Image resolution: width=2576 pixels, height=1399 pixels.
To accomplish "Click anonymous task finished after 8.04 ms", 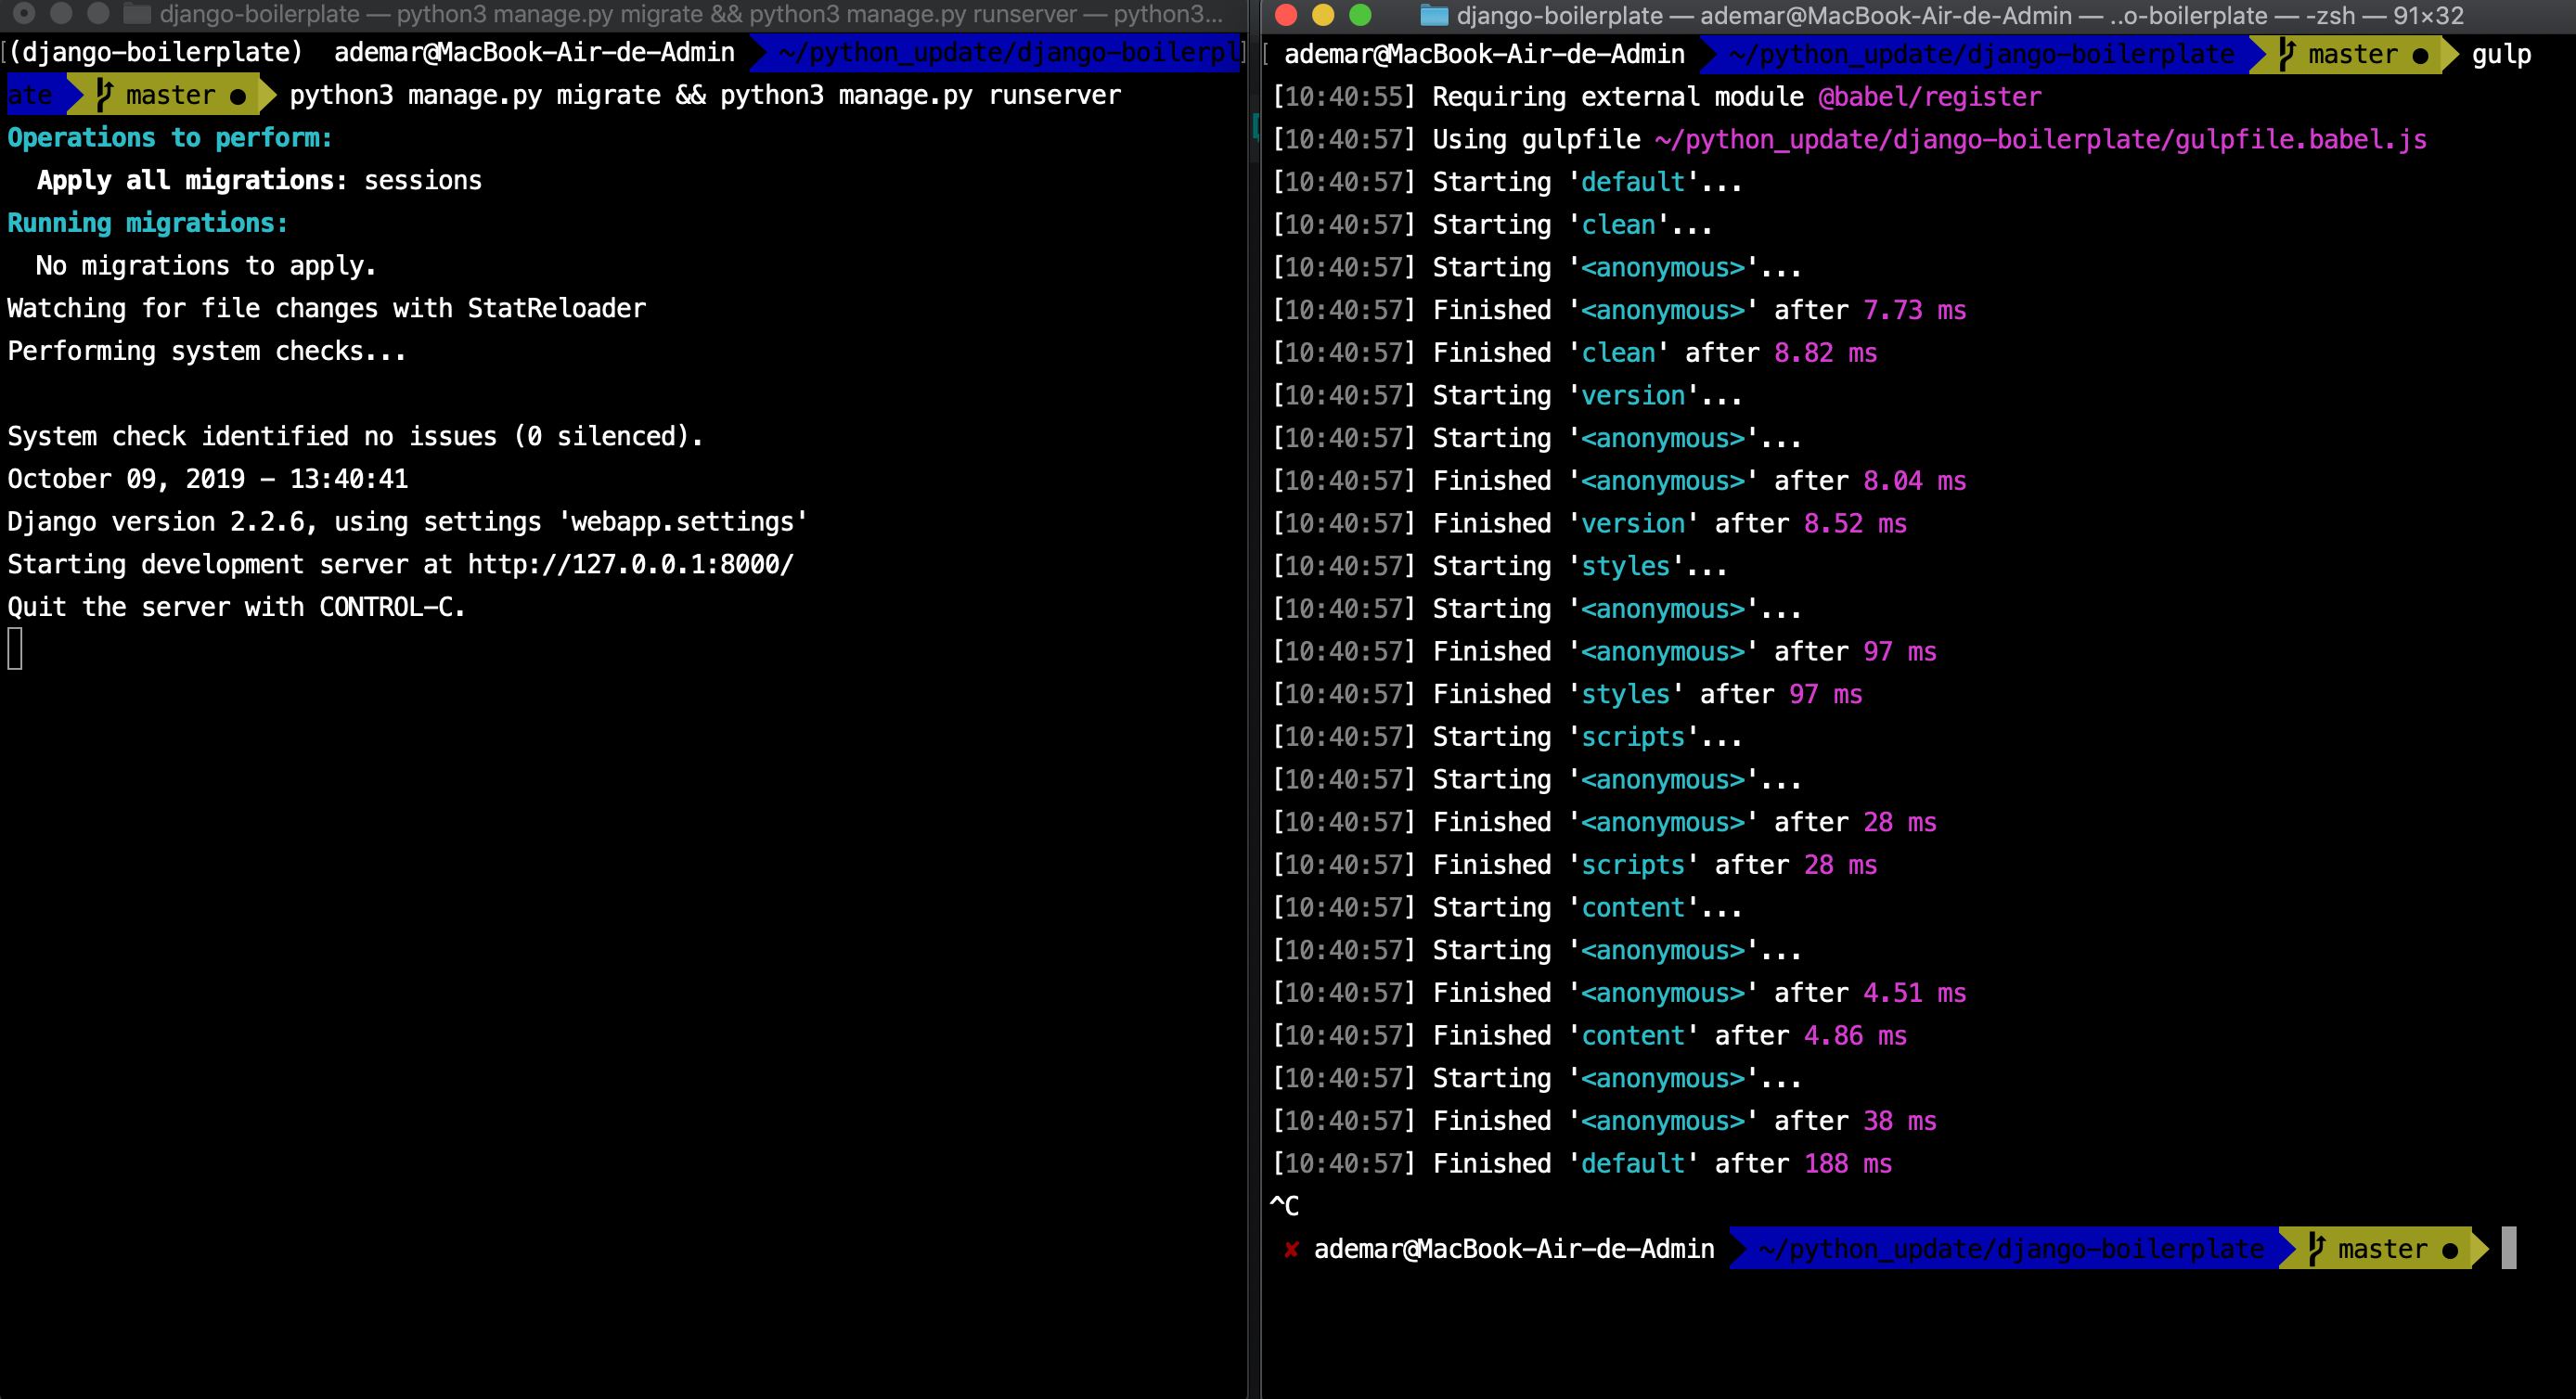I will (1619, 481).
